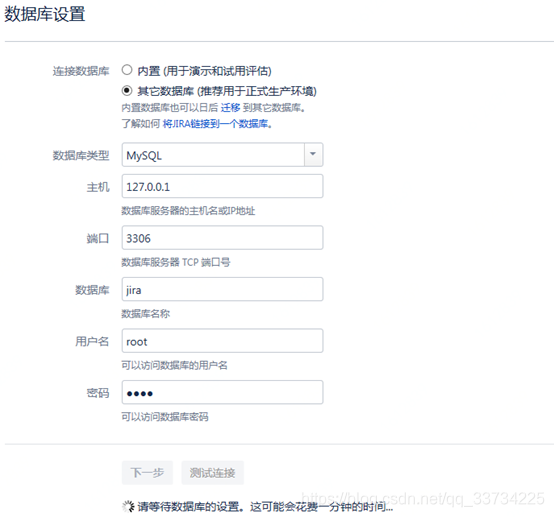Click the loading spinner icon beside wait message
Viewport: 554px width, 517px height.
[x=128, y=506]
